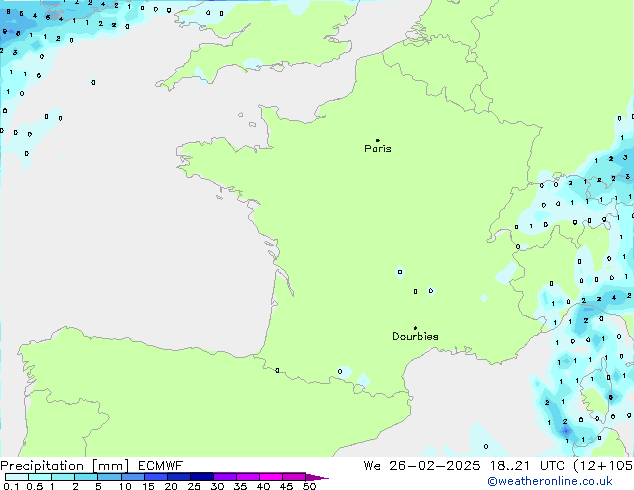Click the Paris city label

pos(378,149)
